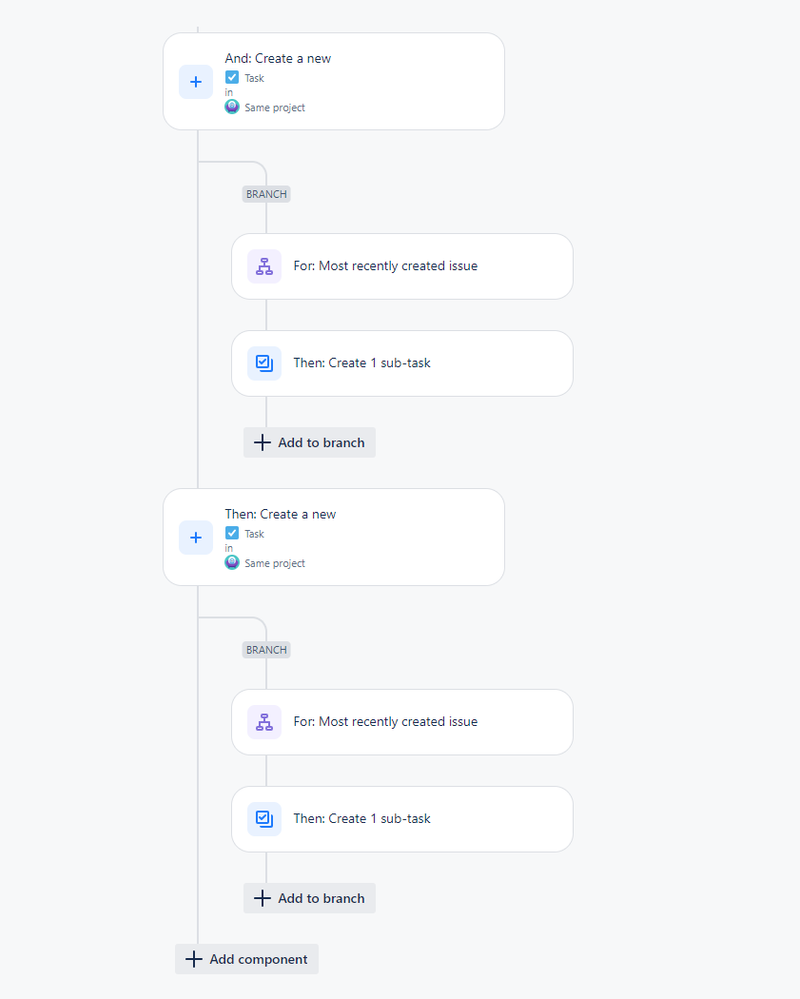
Task: Click the plus icon on the And component
Action: [196, 82]
